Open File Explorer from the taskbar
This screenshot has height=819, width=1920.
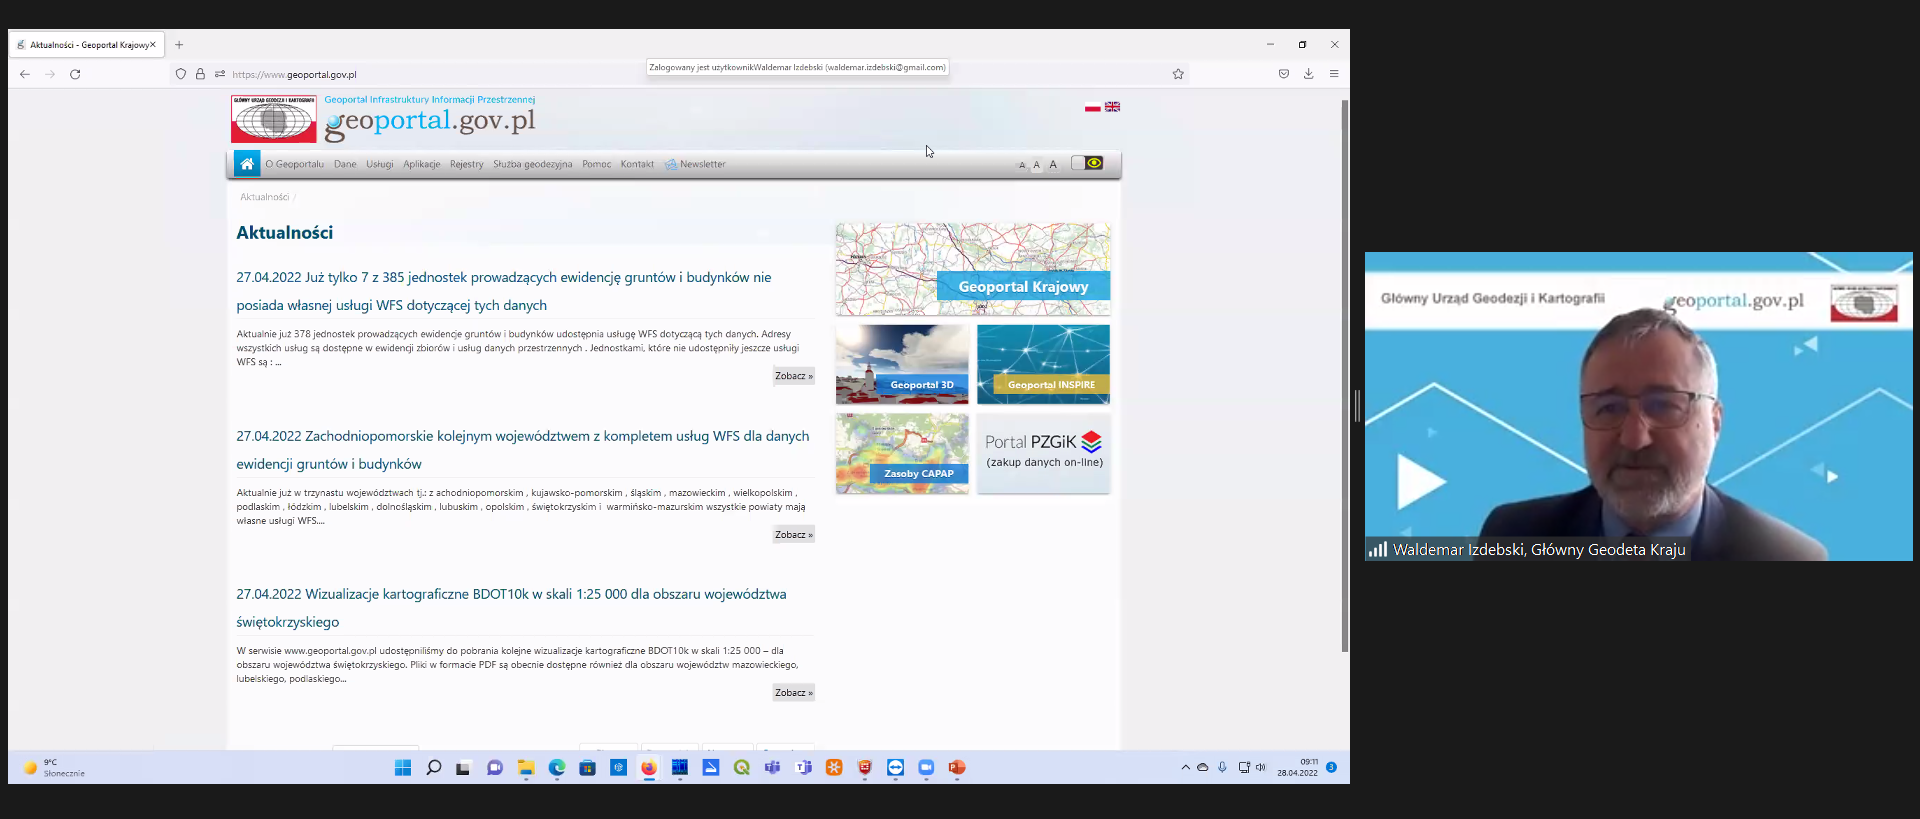526,768
